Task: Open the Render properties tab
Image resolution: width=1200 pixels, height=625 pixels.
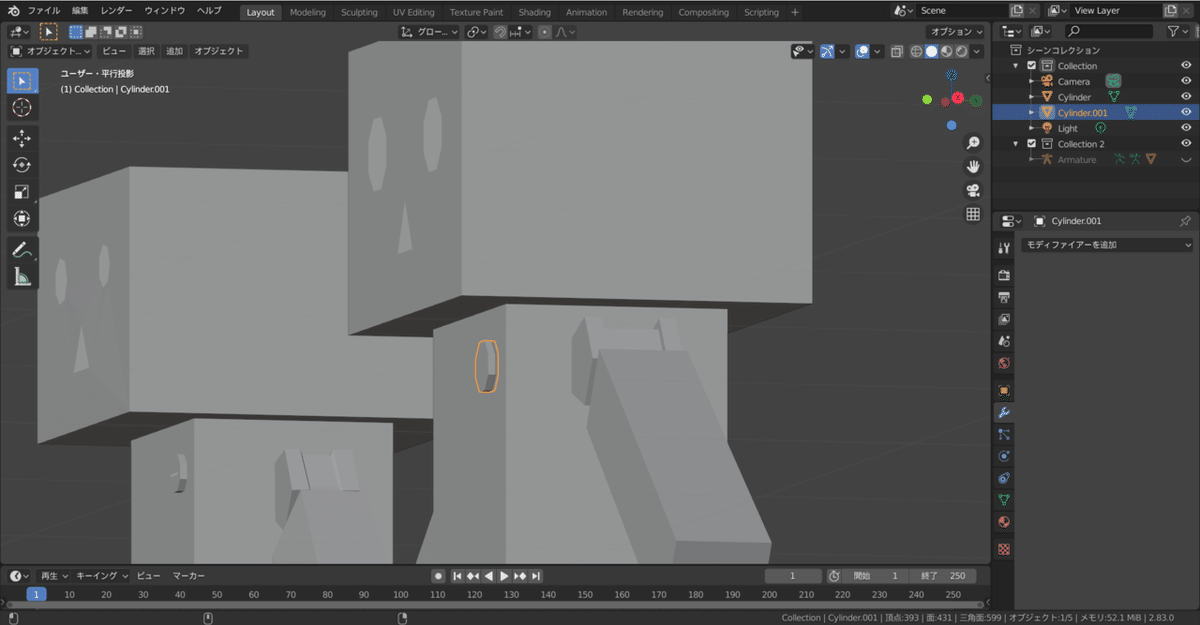Action: (1004, 275)
